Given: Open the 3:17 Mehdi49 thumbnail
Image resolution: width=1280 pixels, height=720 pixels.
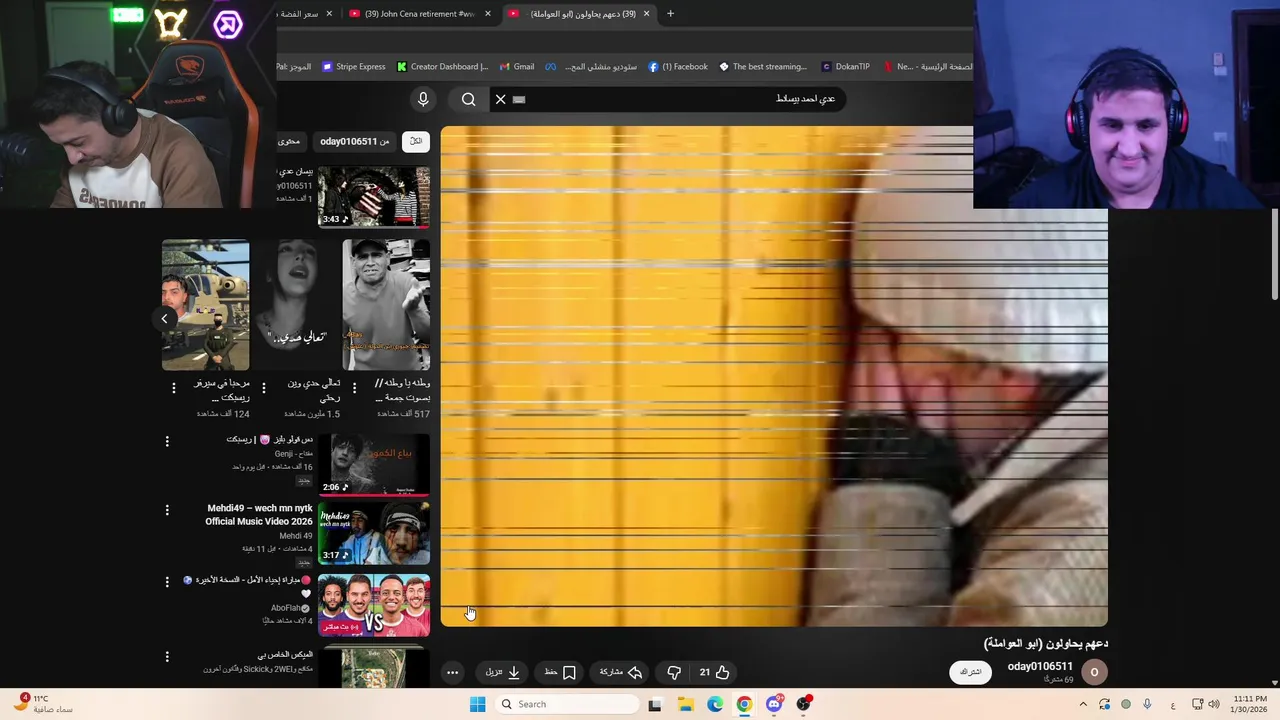Looking at the screenshot, I should [374, 533].
